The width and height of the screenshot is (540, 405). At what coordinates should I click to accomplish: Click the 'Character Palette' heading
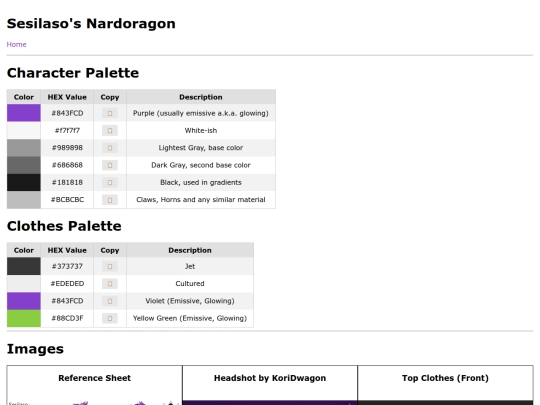(x=73, y=73)
